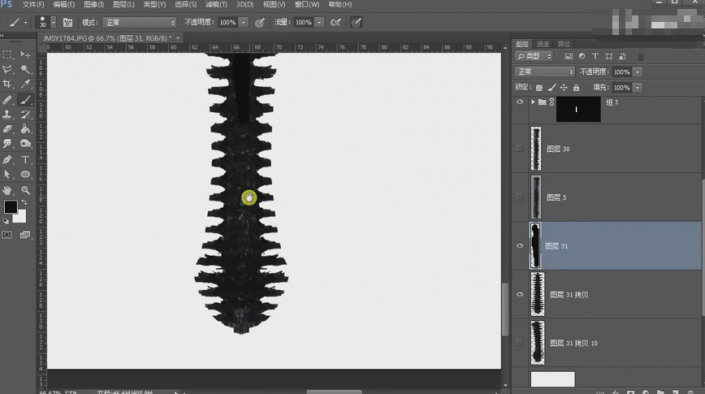Open the 编辑(E) menu
The width and height of the screenshot is (705, 394).
point(64,4)
